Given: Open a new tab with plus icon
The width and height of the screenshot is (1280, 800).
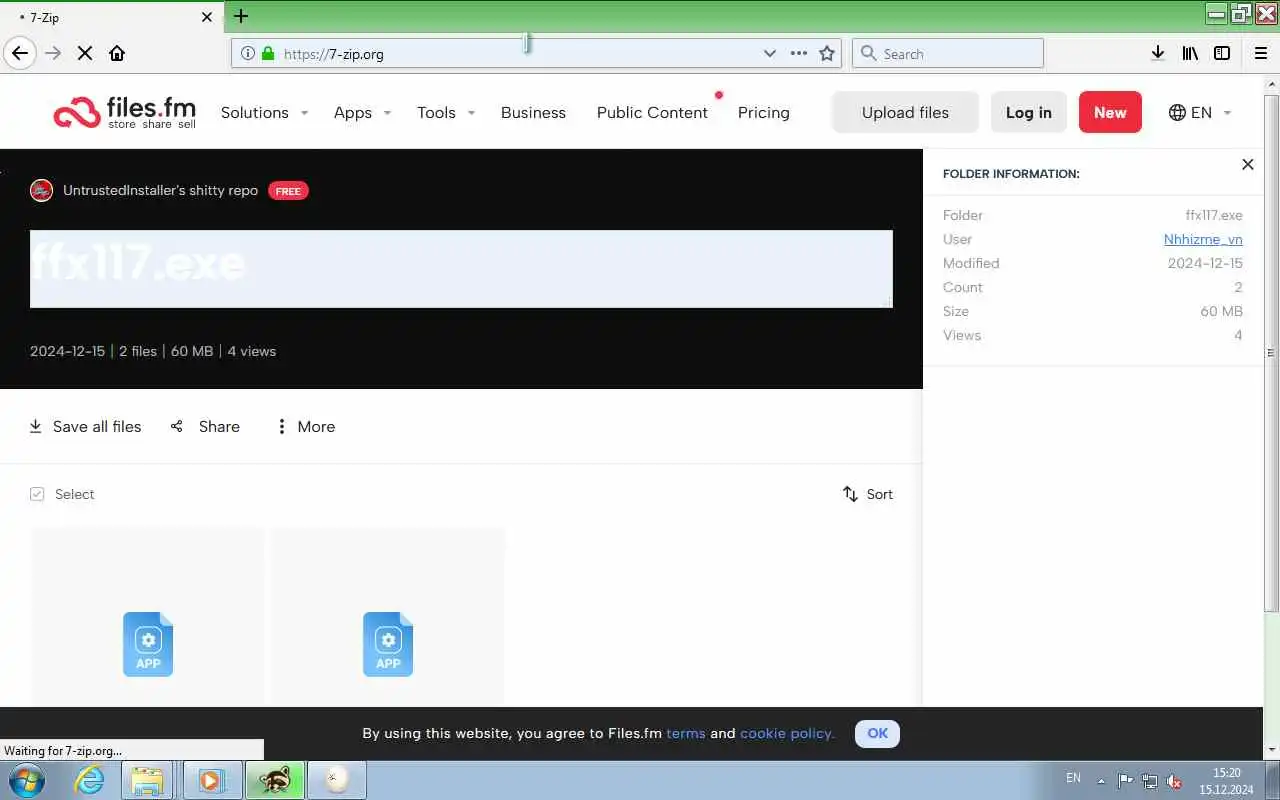Looking at the screenshot, I should click(241, 16).
